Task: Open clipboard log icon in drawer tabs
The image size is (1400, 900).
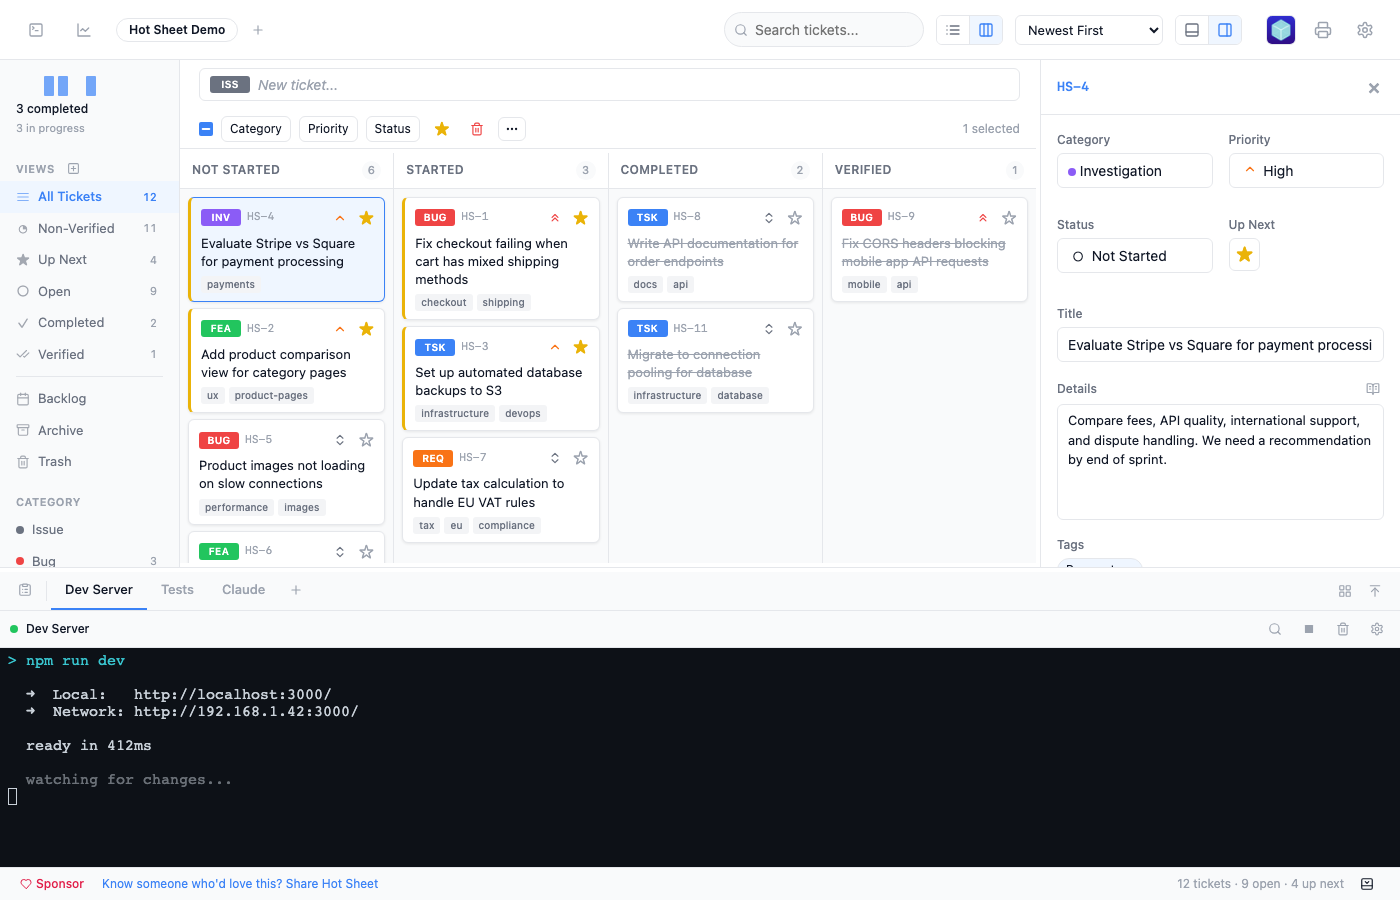Action: [25, 590]
